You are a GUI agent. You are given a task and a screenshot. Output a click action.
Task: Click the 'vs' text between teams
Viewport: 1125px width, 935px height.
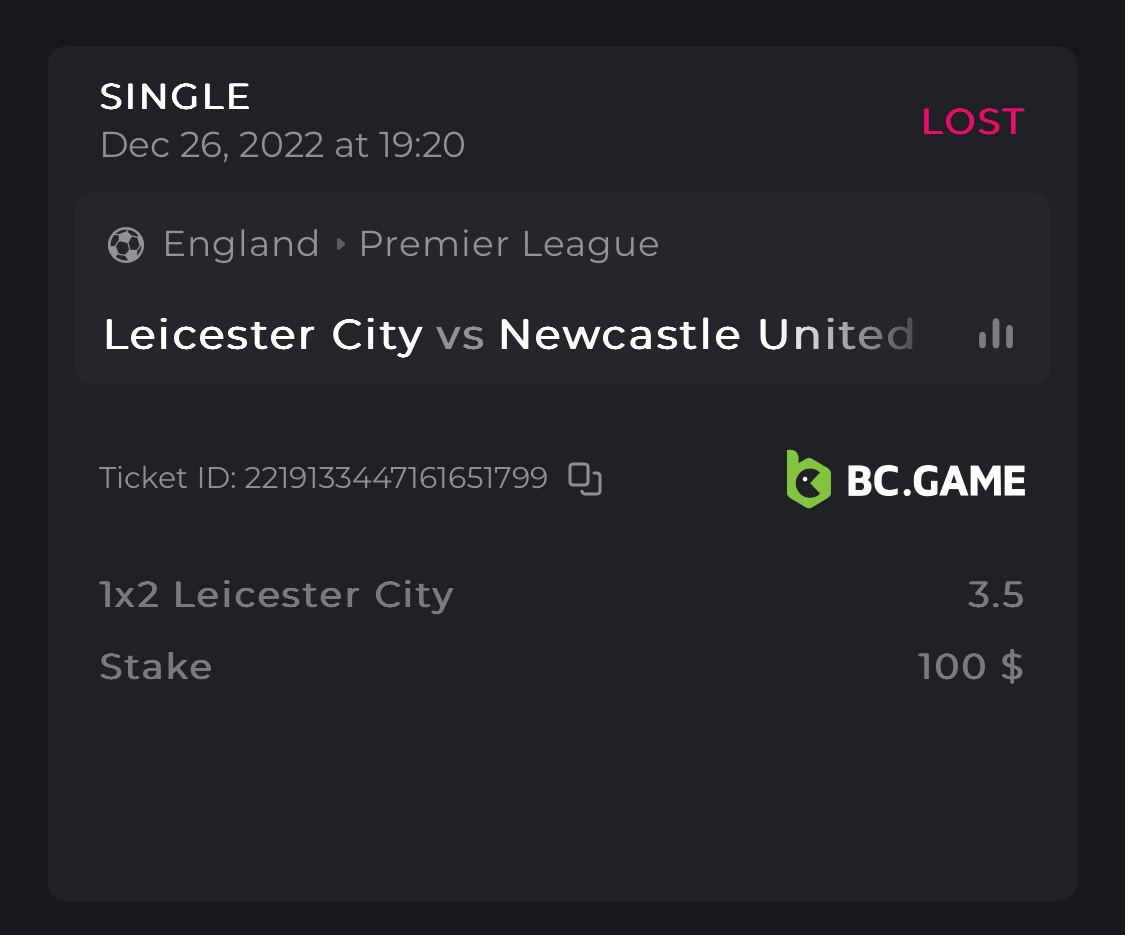pyautogui.click(x=460, y=335)
